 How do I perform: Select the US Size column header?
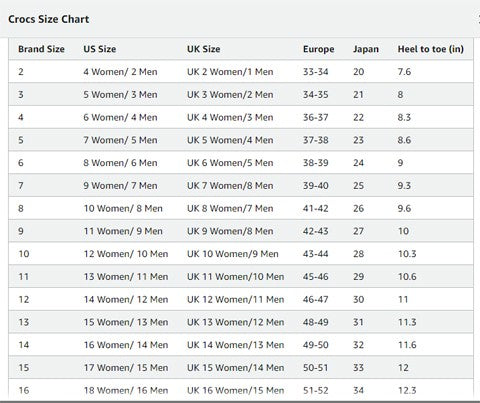[100, 49]
